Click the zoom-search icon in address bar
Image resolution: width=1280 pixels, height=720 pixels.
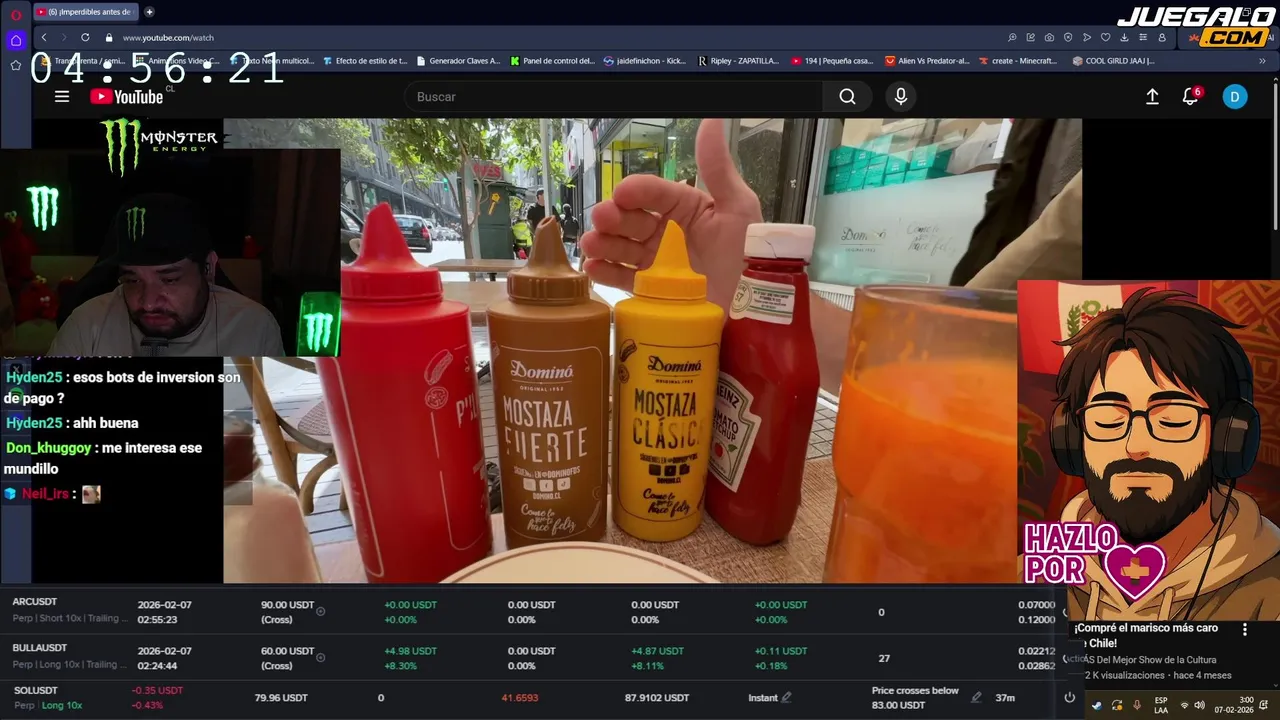(x=1012, y=37)
